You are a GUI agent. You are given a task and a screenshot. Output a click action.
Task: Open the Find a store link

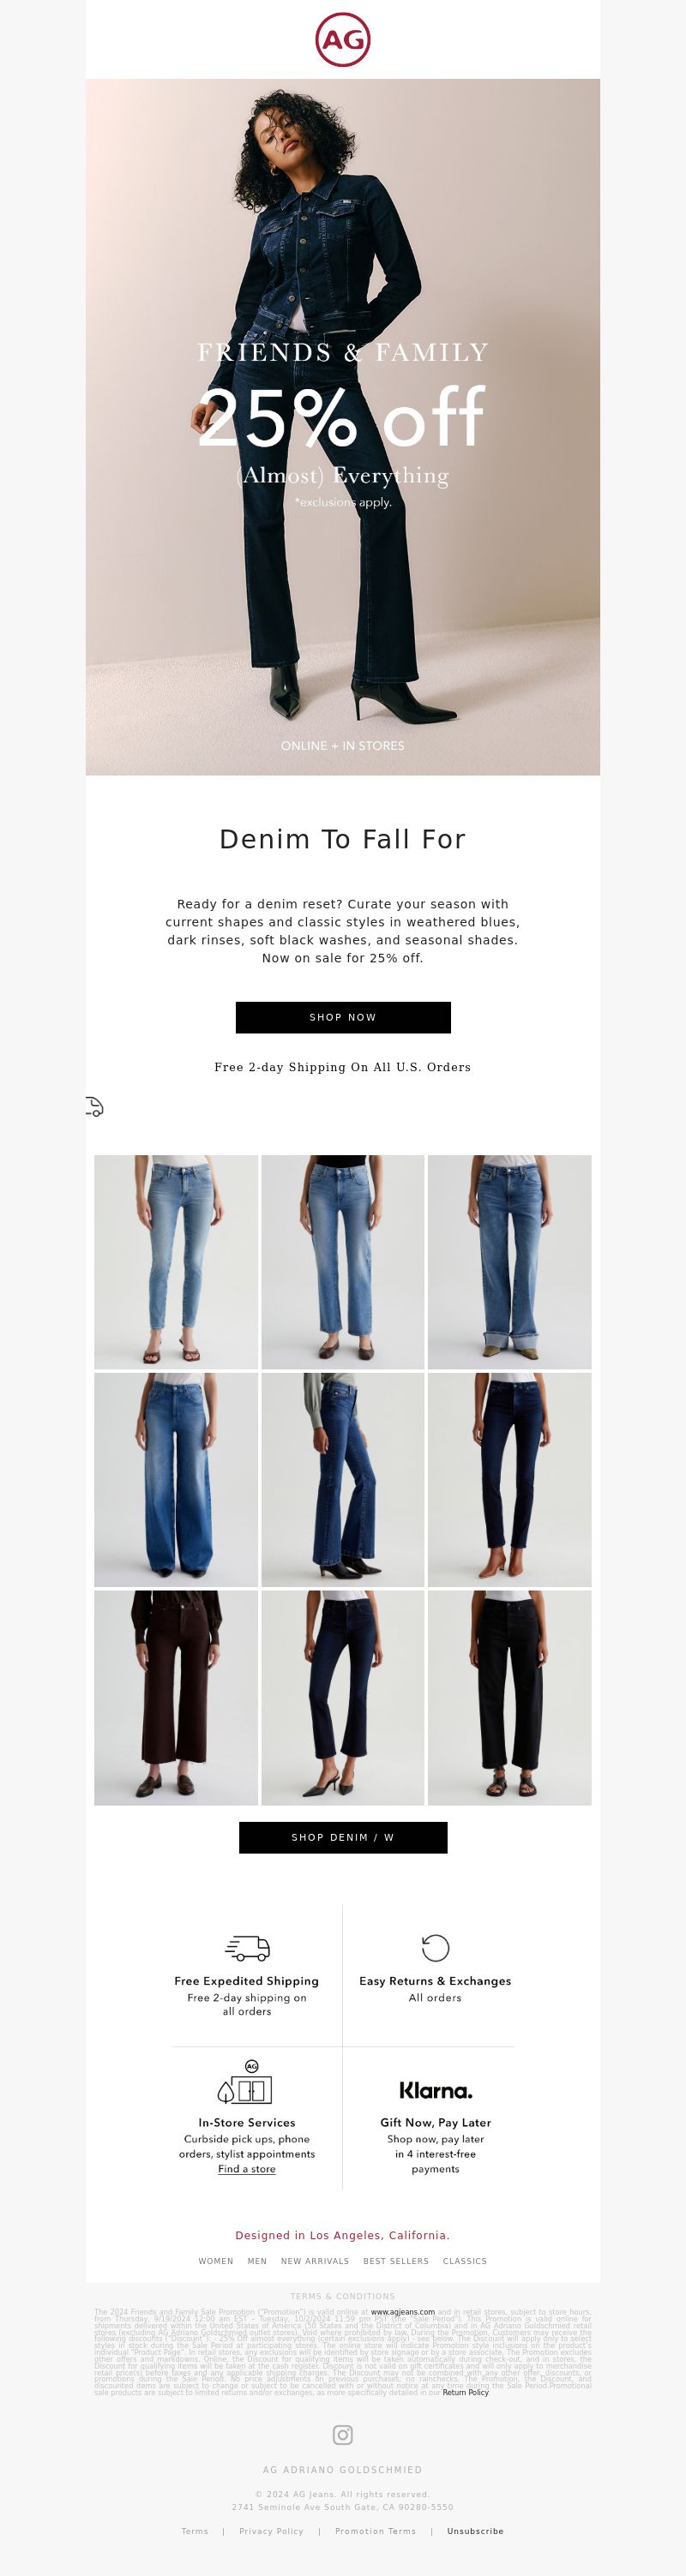(x=247, y=2168)
